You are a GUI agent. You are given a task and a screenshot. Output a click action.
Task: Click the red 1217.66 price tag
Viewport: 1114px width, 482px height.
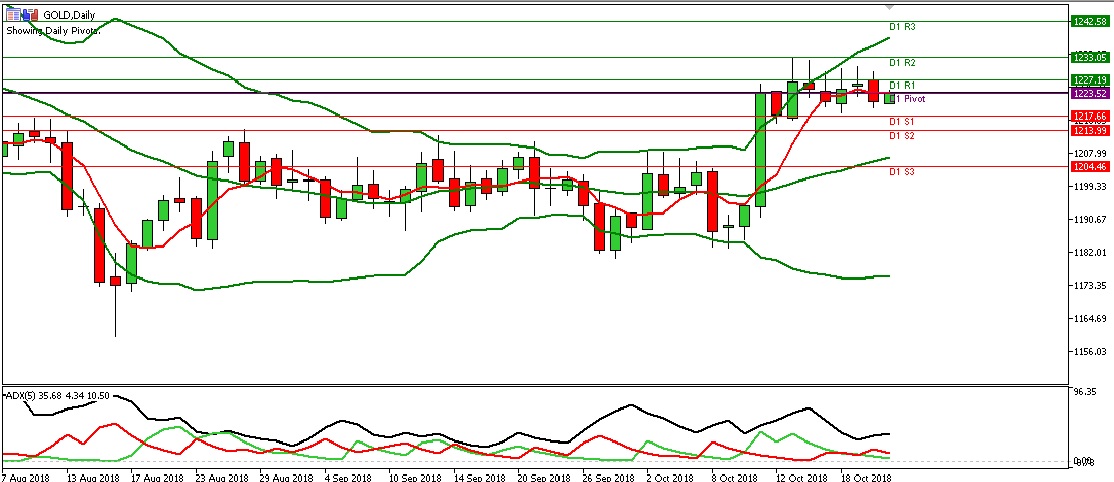point(1091,116)
